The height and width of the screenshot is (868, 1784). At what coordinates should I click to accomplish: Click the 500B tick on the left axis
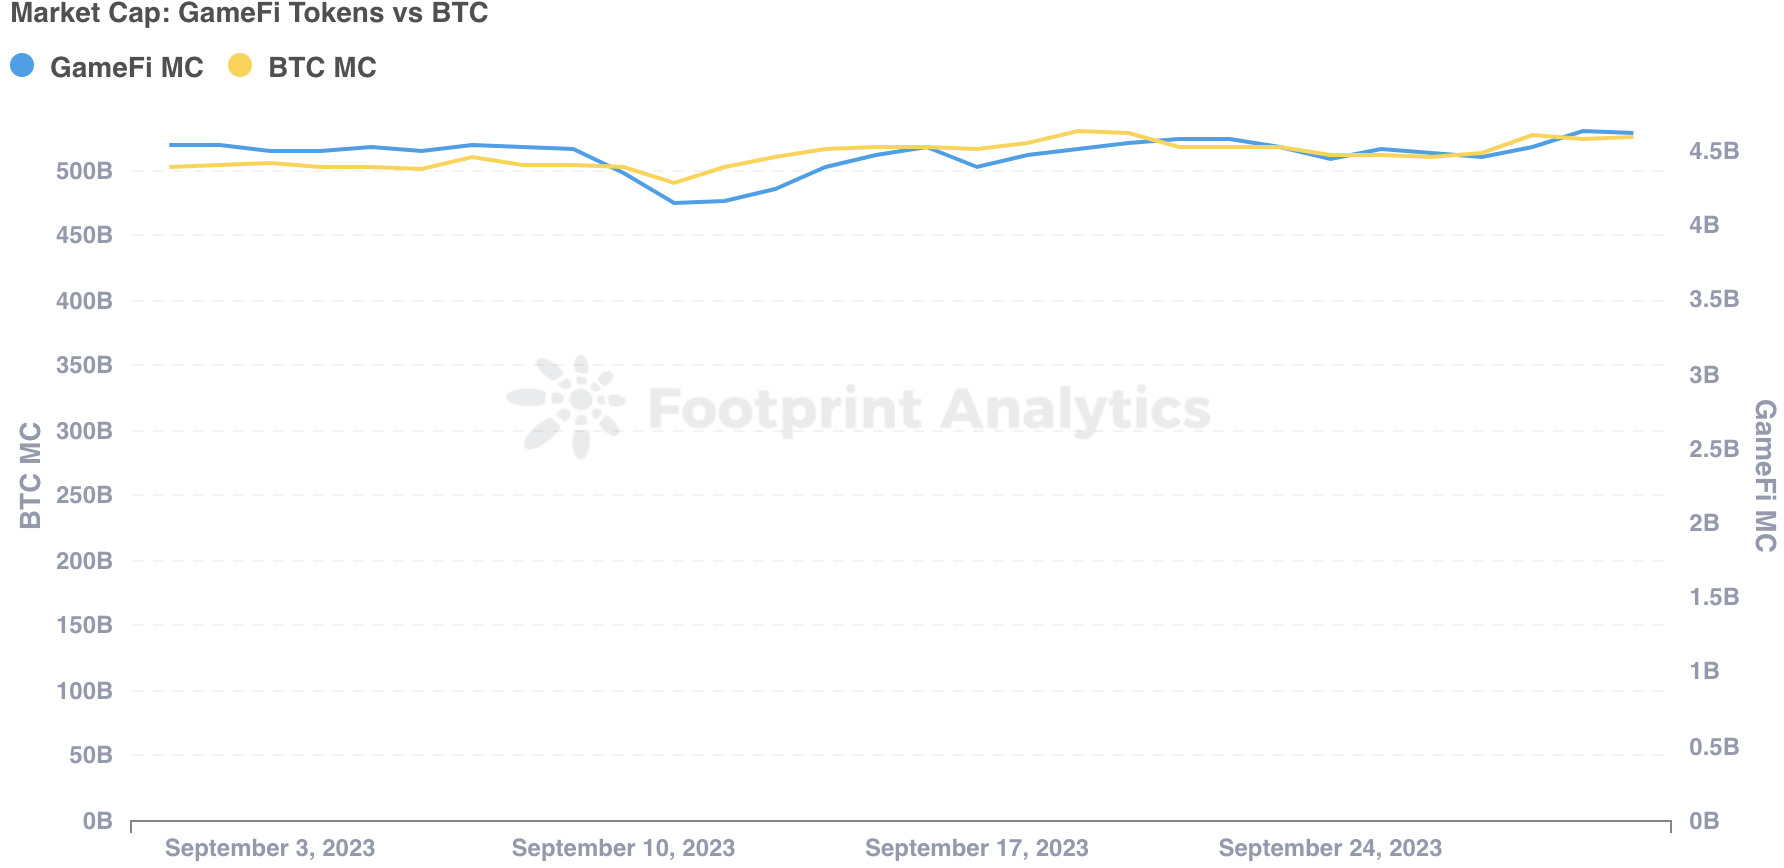(84, 171)
